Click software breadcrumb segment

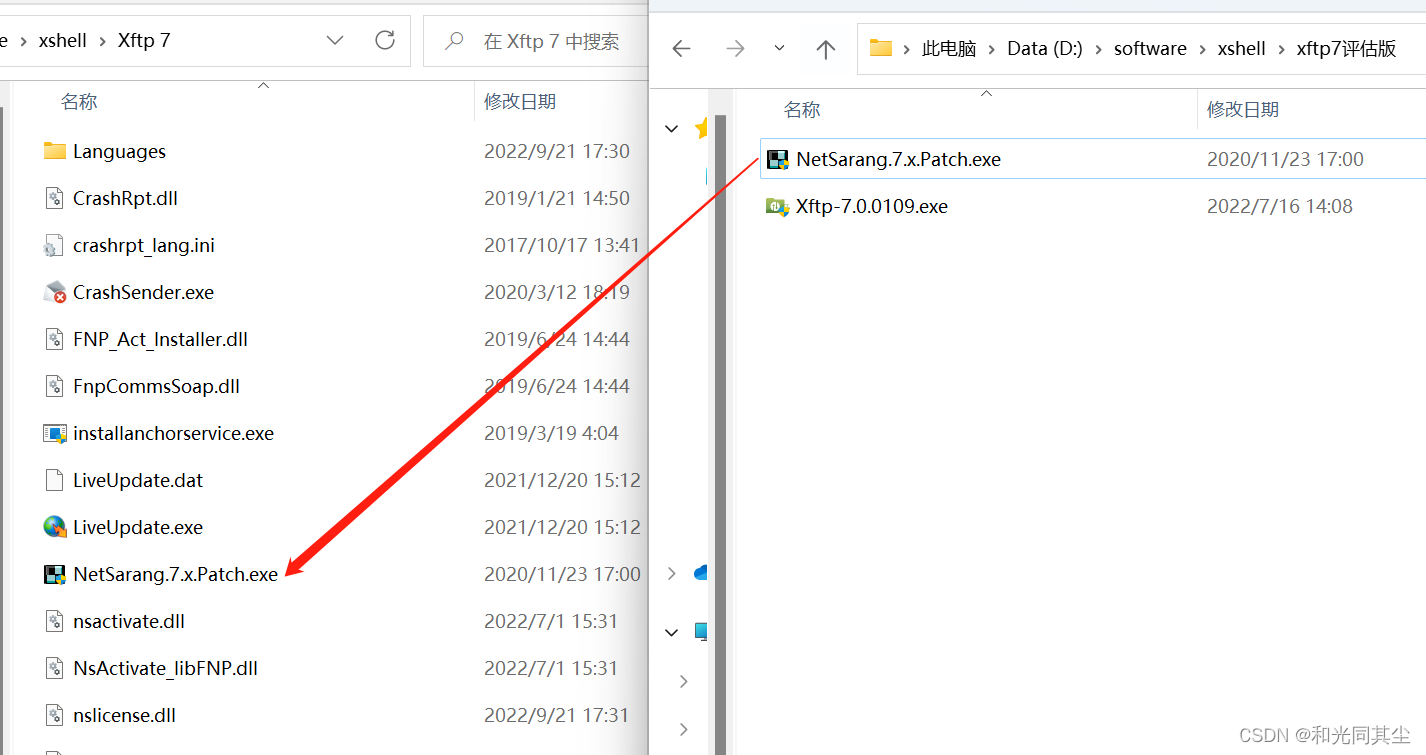point(1150,48)
